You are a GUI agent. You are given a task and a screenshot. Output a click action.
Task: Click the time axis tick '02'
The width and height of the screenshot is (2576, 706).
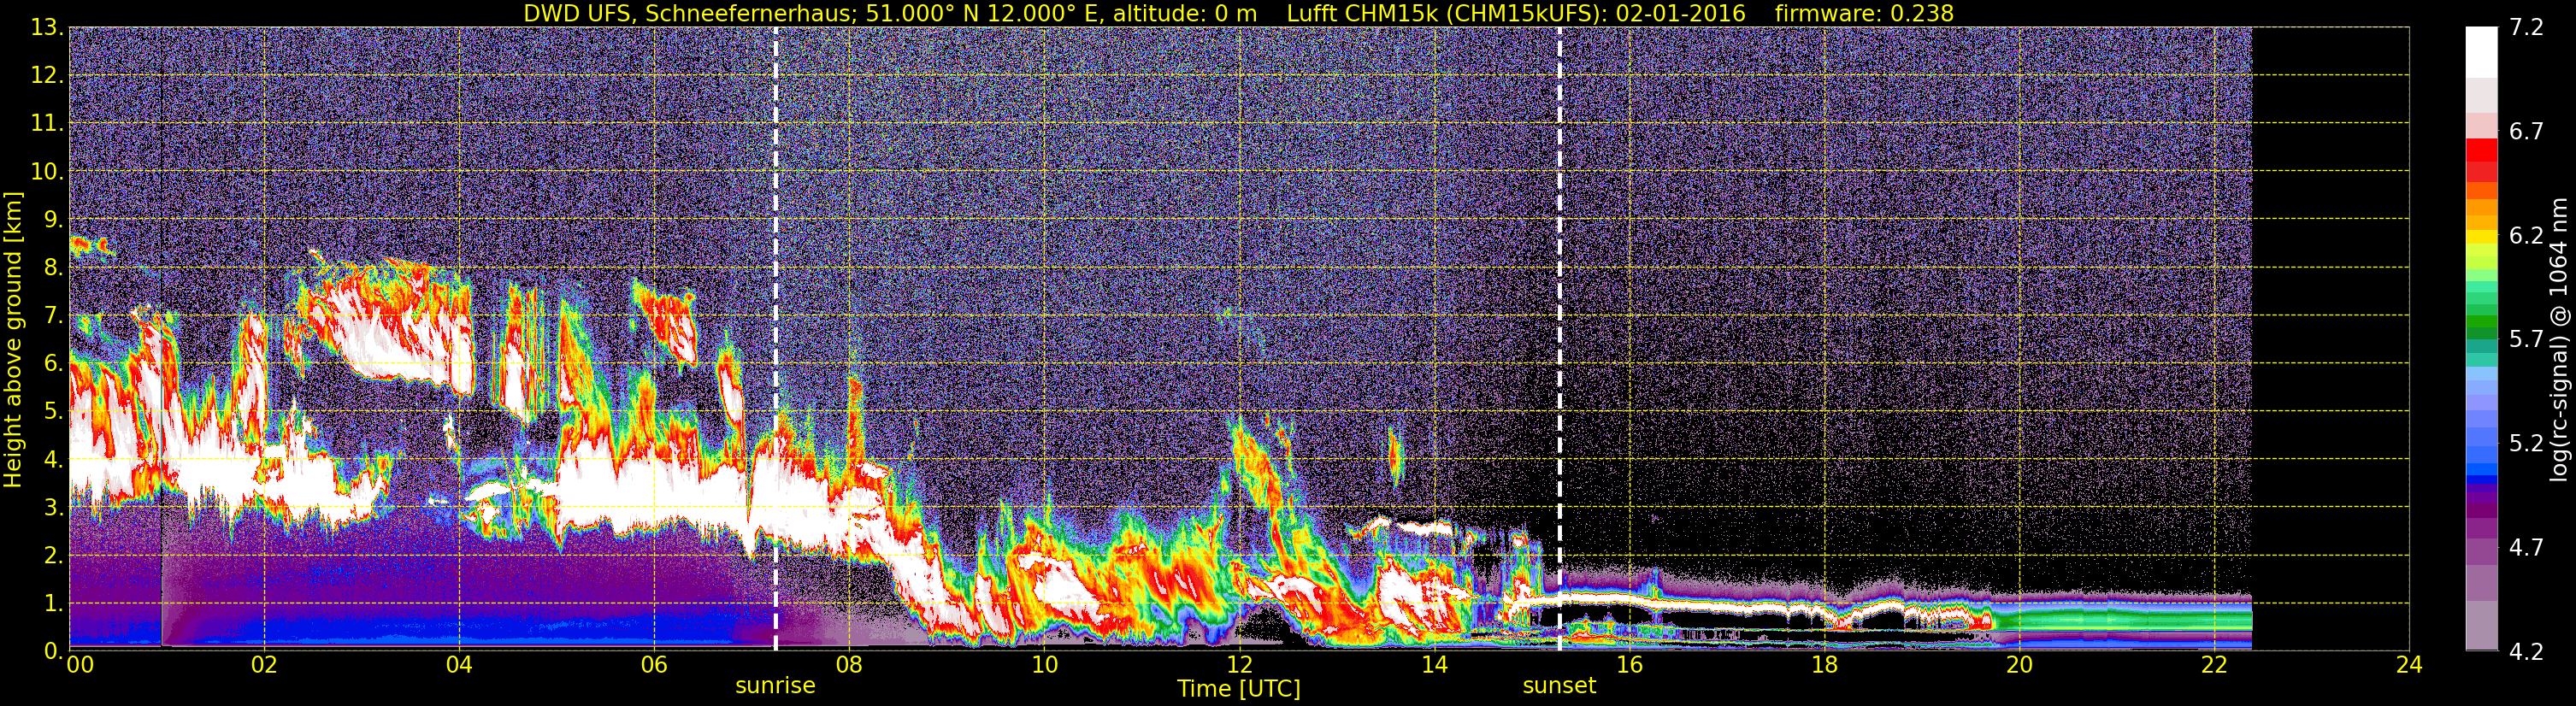click(264, 665)
